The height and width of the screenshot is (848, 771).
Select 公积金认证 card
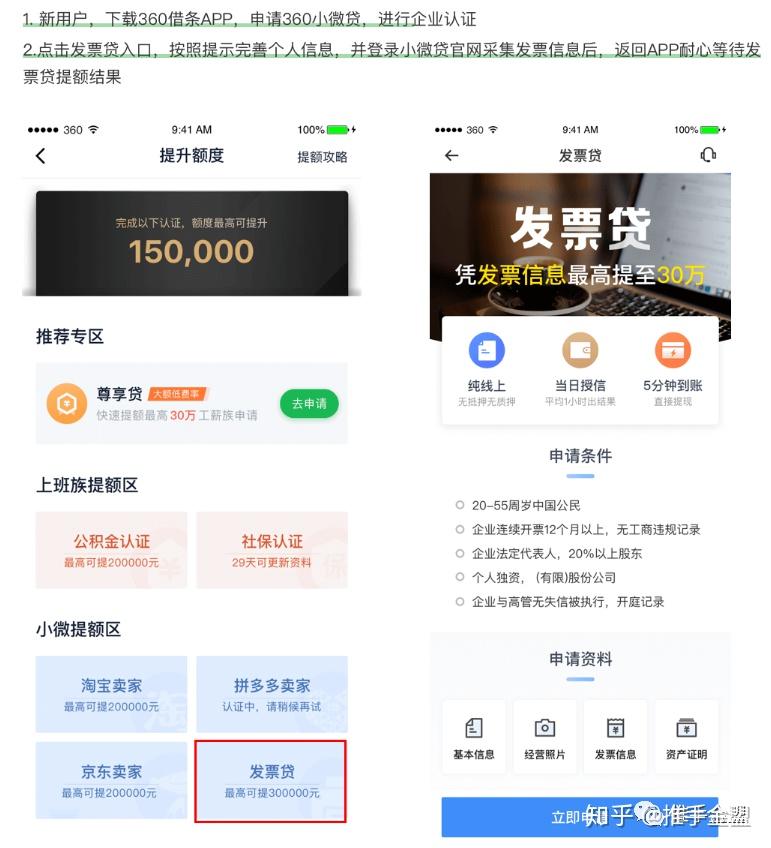click(x=111, y=550)
